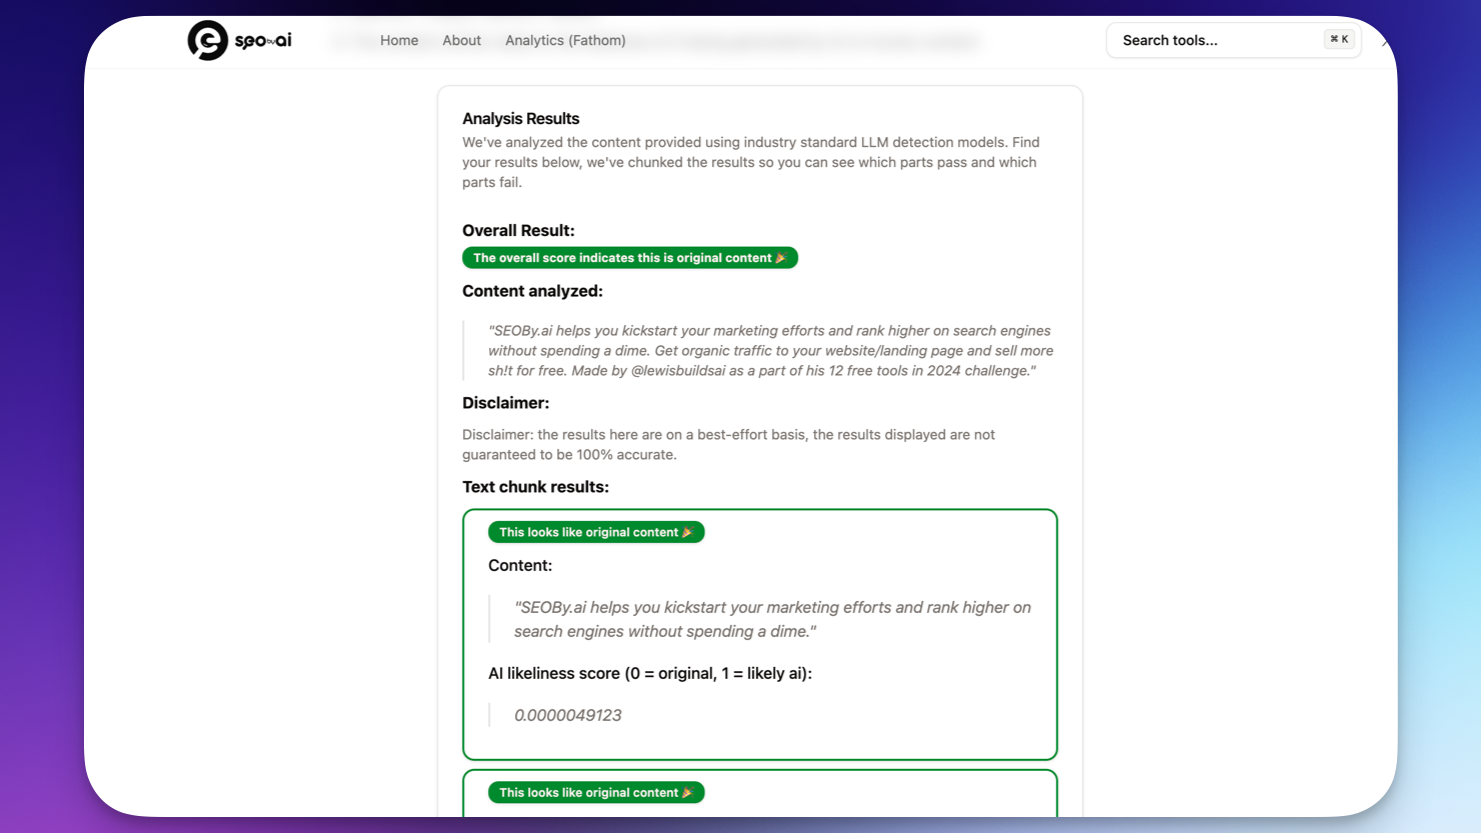The width and height of the screenshot is (1481, 833).
Task: Click the score value 0.0000049123
Action: pyautogui.click(x=568, y=715)
